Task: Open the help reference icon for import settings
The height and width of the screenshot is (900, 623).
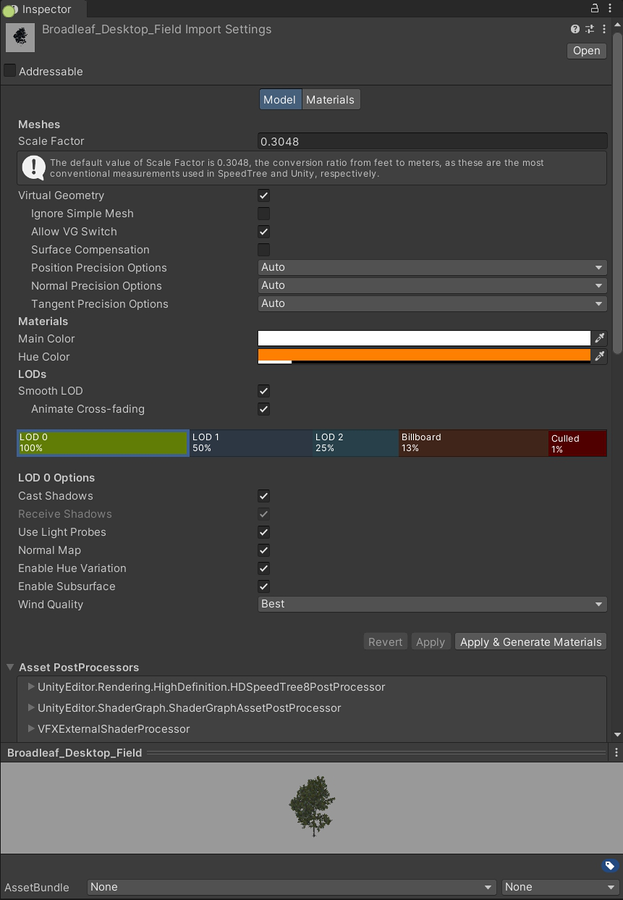Action: tap(575, 29)
